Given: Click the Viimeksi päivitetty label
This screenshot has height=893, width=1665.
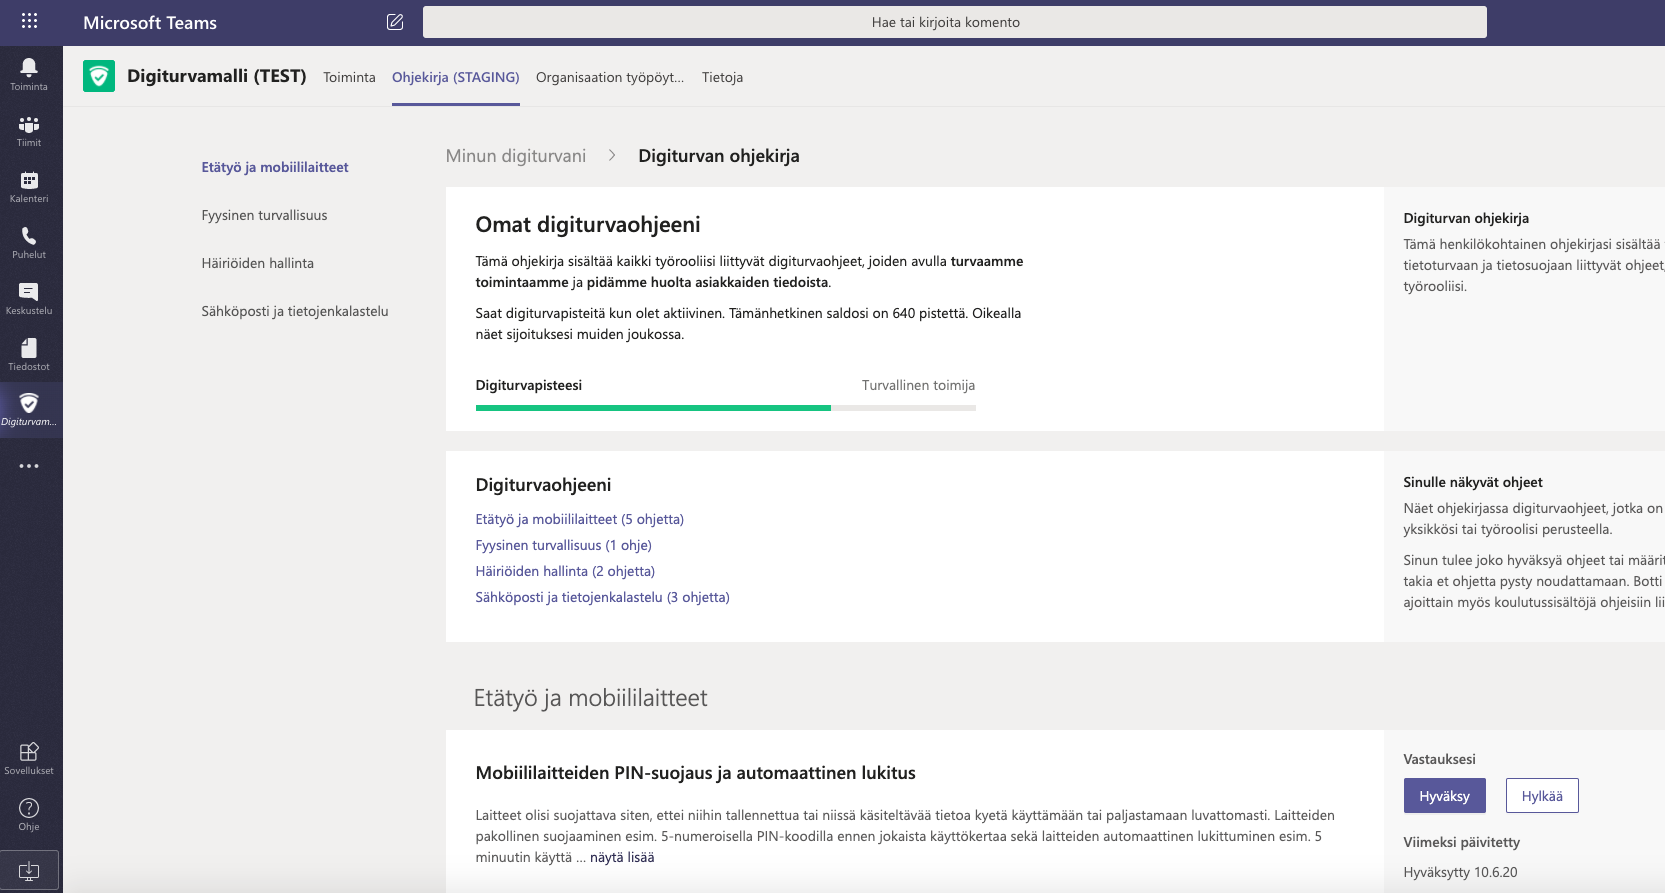Looking at the screenshot, I should point(1461,842).
